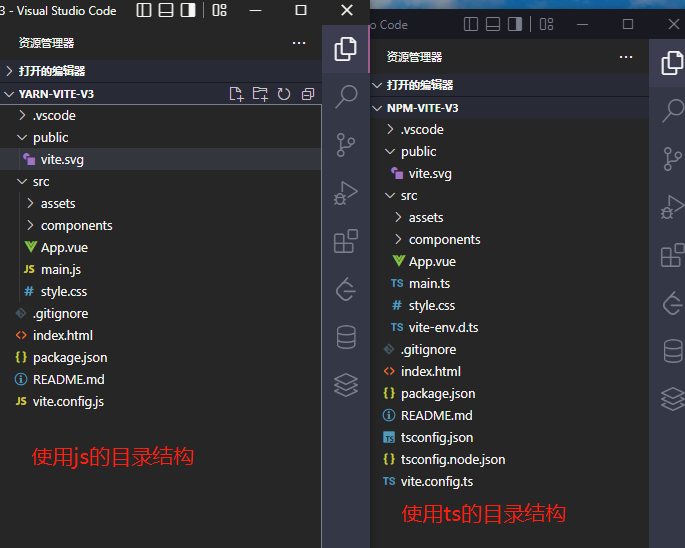
Task: Click the database icon in left window's activity bar
Action: 346,337
